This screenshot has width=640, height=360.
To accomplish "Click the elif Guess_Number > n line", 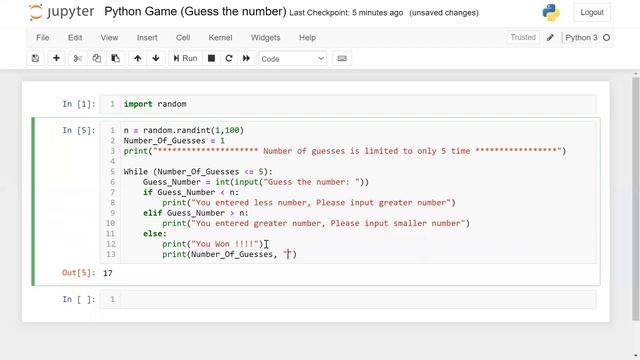I will click(x=196, y=213).
